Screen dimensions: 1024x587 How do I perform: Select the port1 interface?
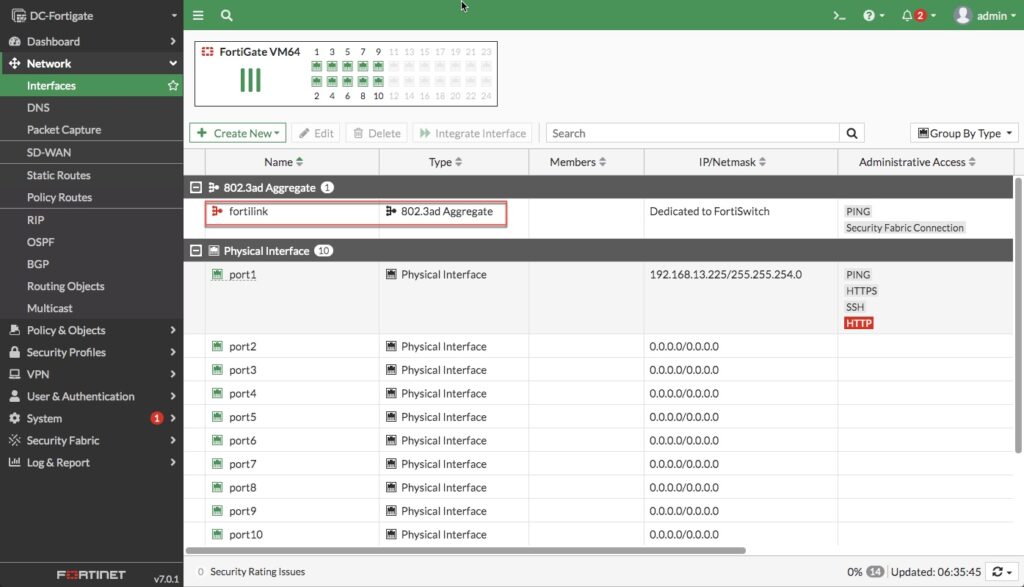242,275
